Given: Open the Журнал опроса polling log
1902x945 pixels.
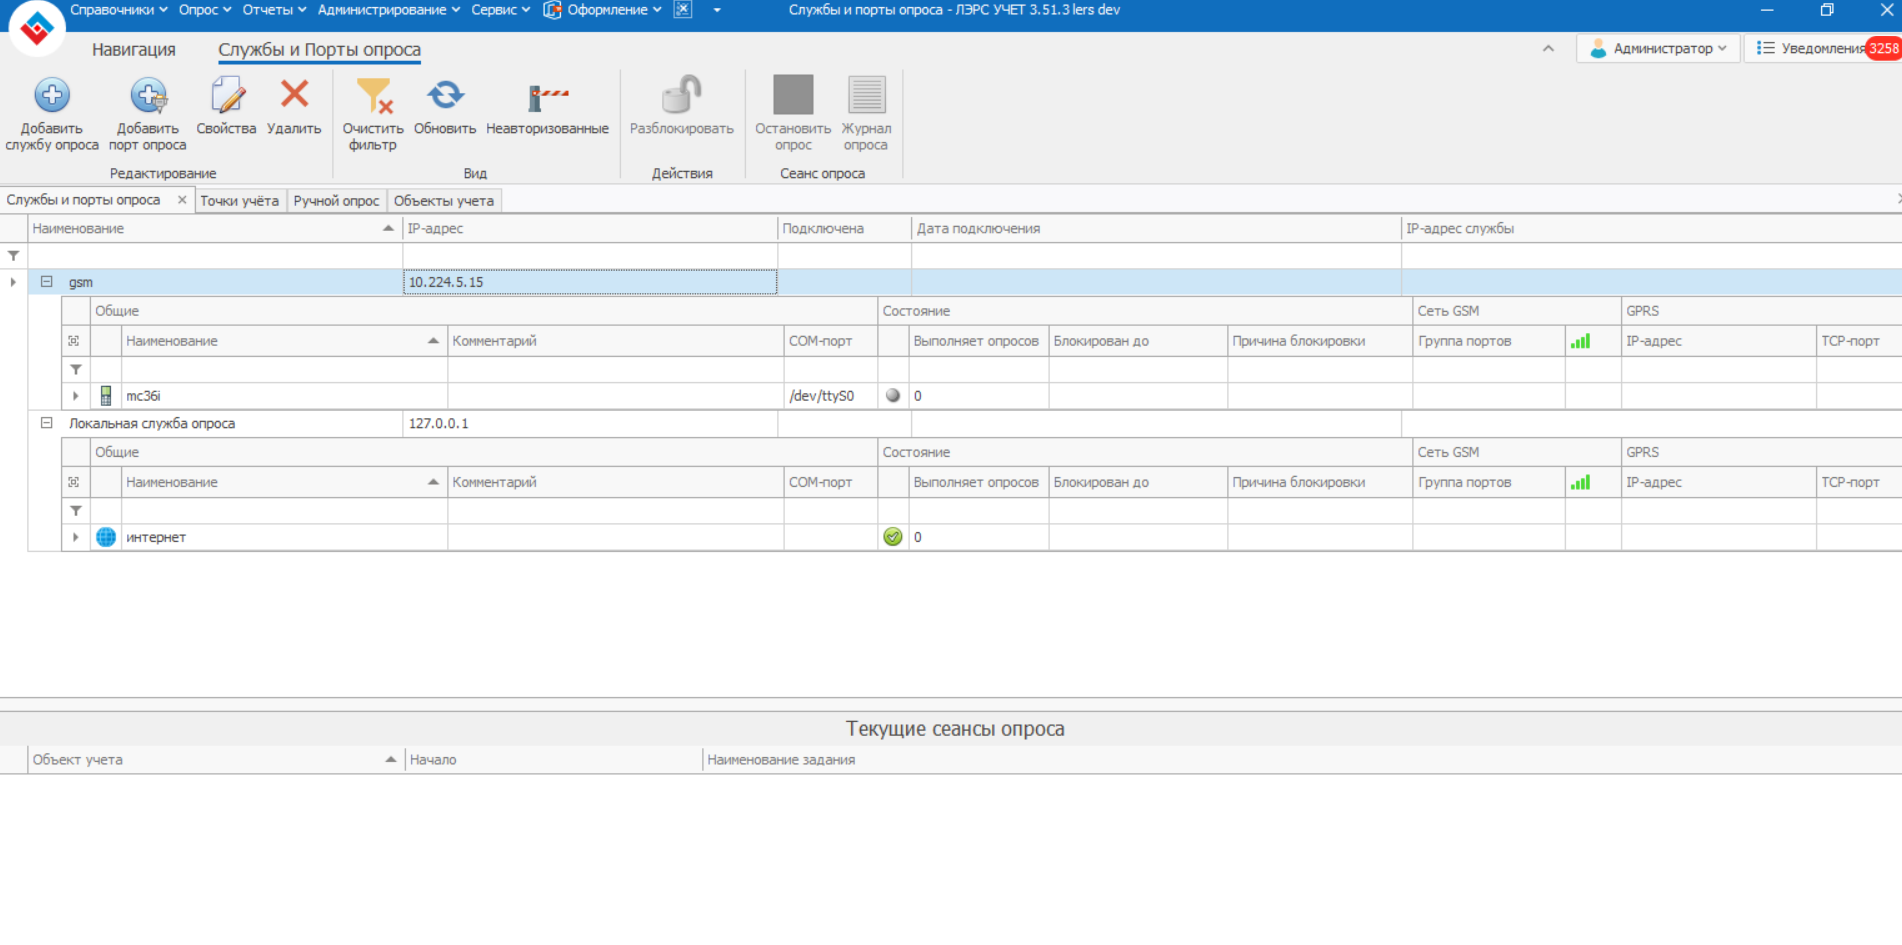Looking at the screenshot, I should pos(866,97).
